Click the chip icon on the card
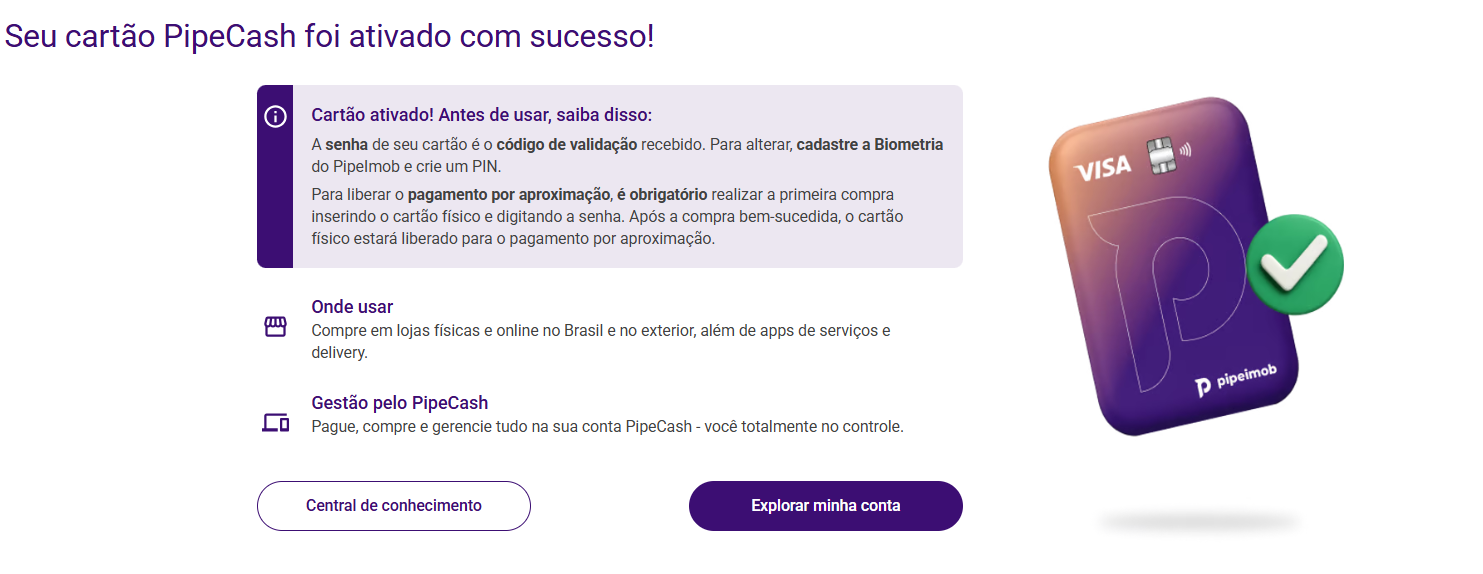The height and width of the screenshot is (574, 1483). click(1158, 155)
